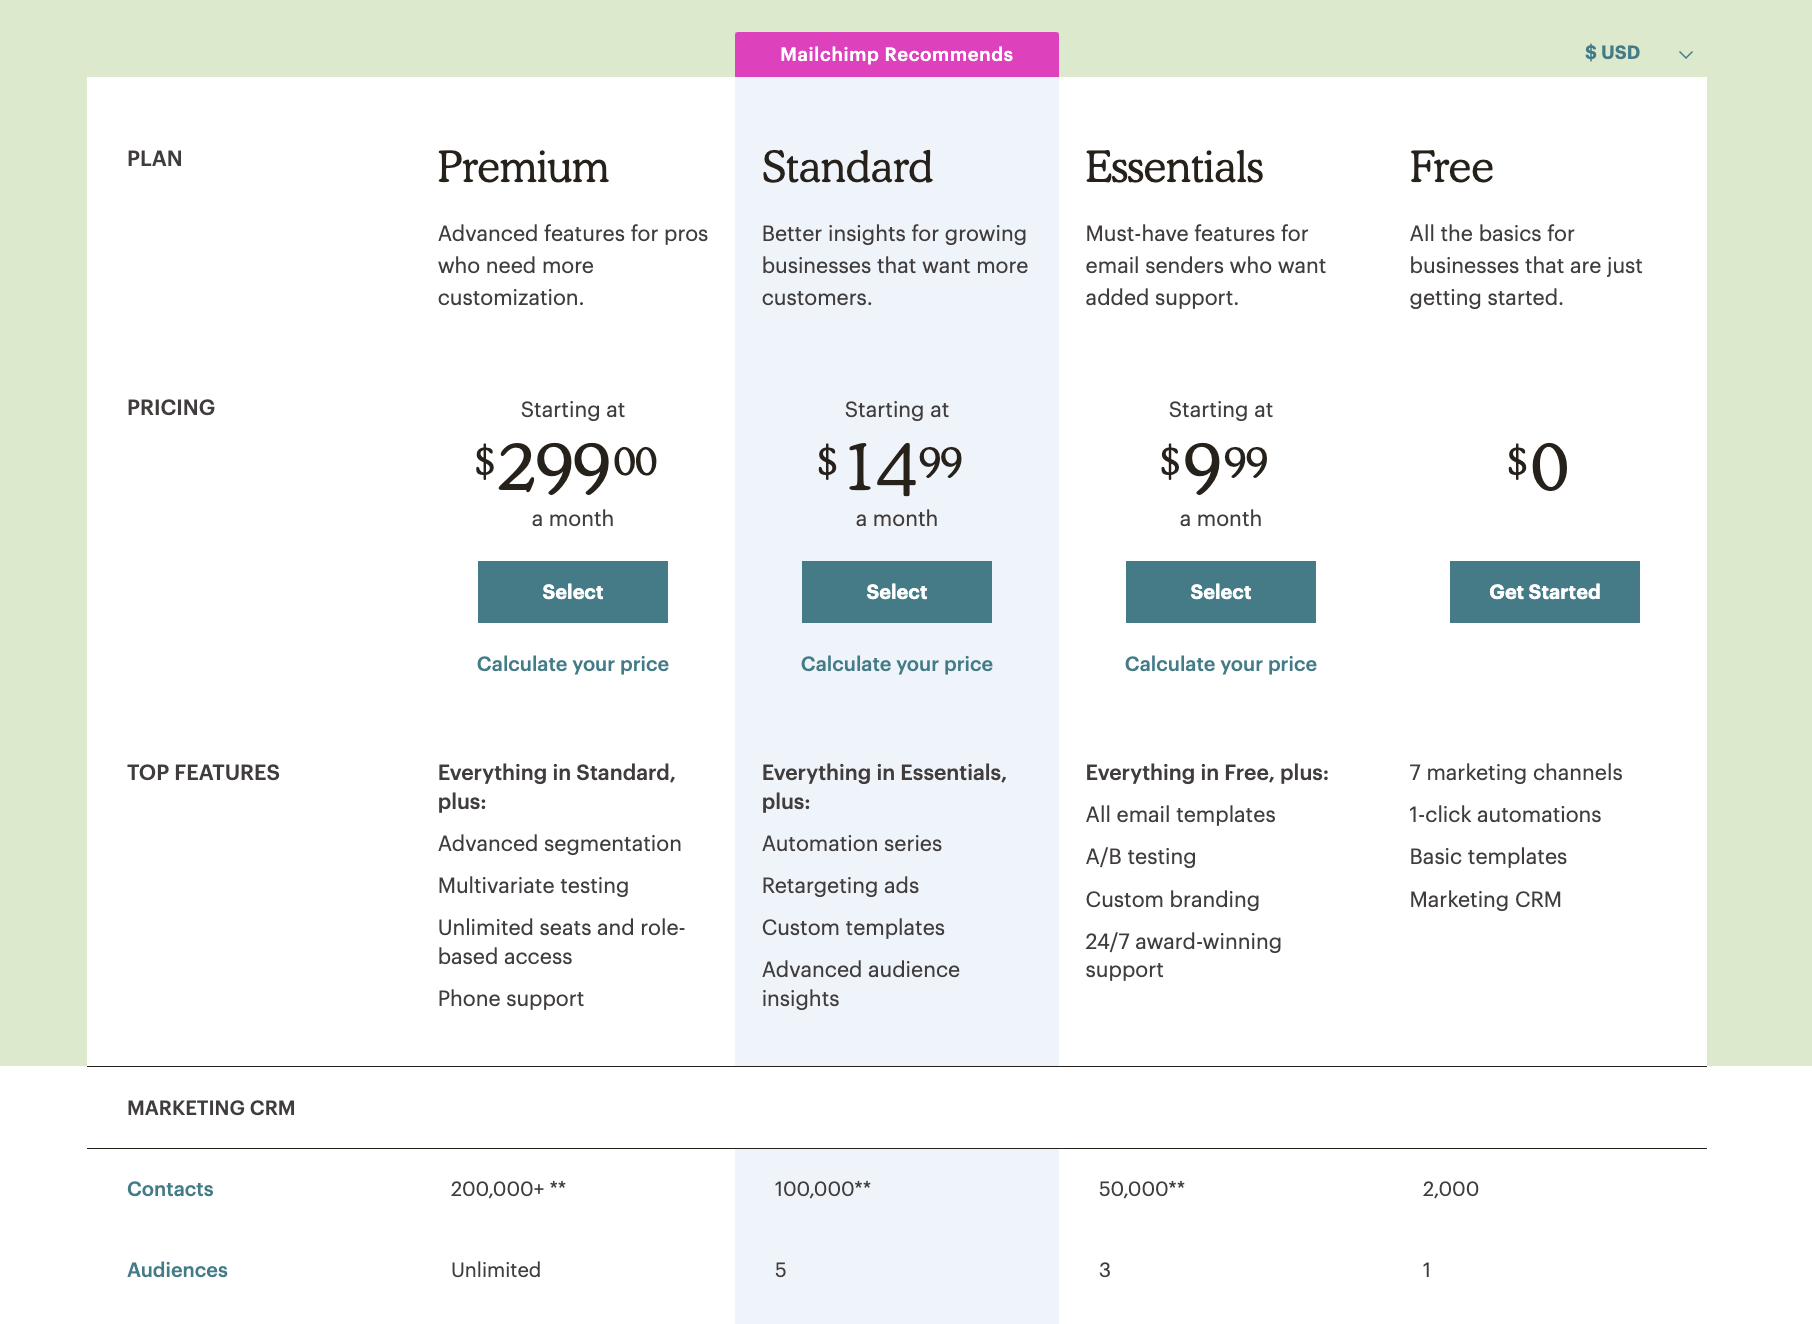The image size is (1812, 1324).
Task: Click the Marketing CRM section header
Action: 211,1108
